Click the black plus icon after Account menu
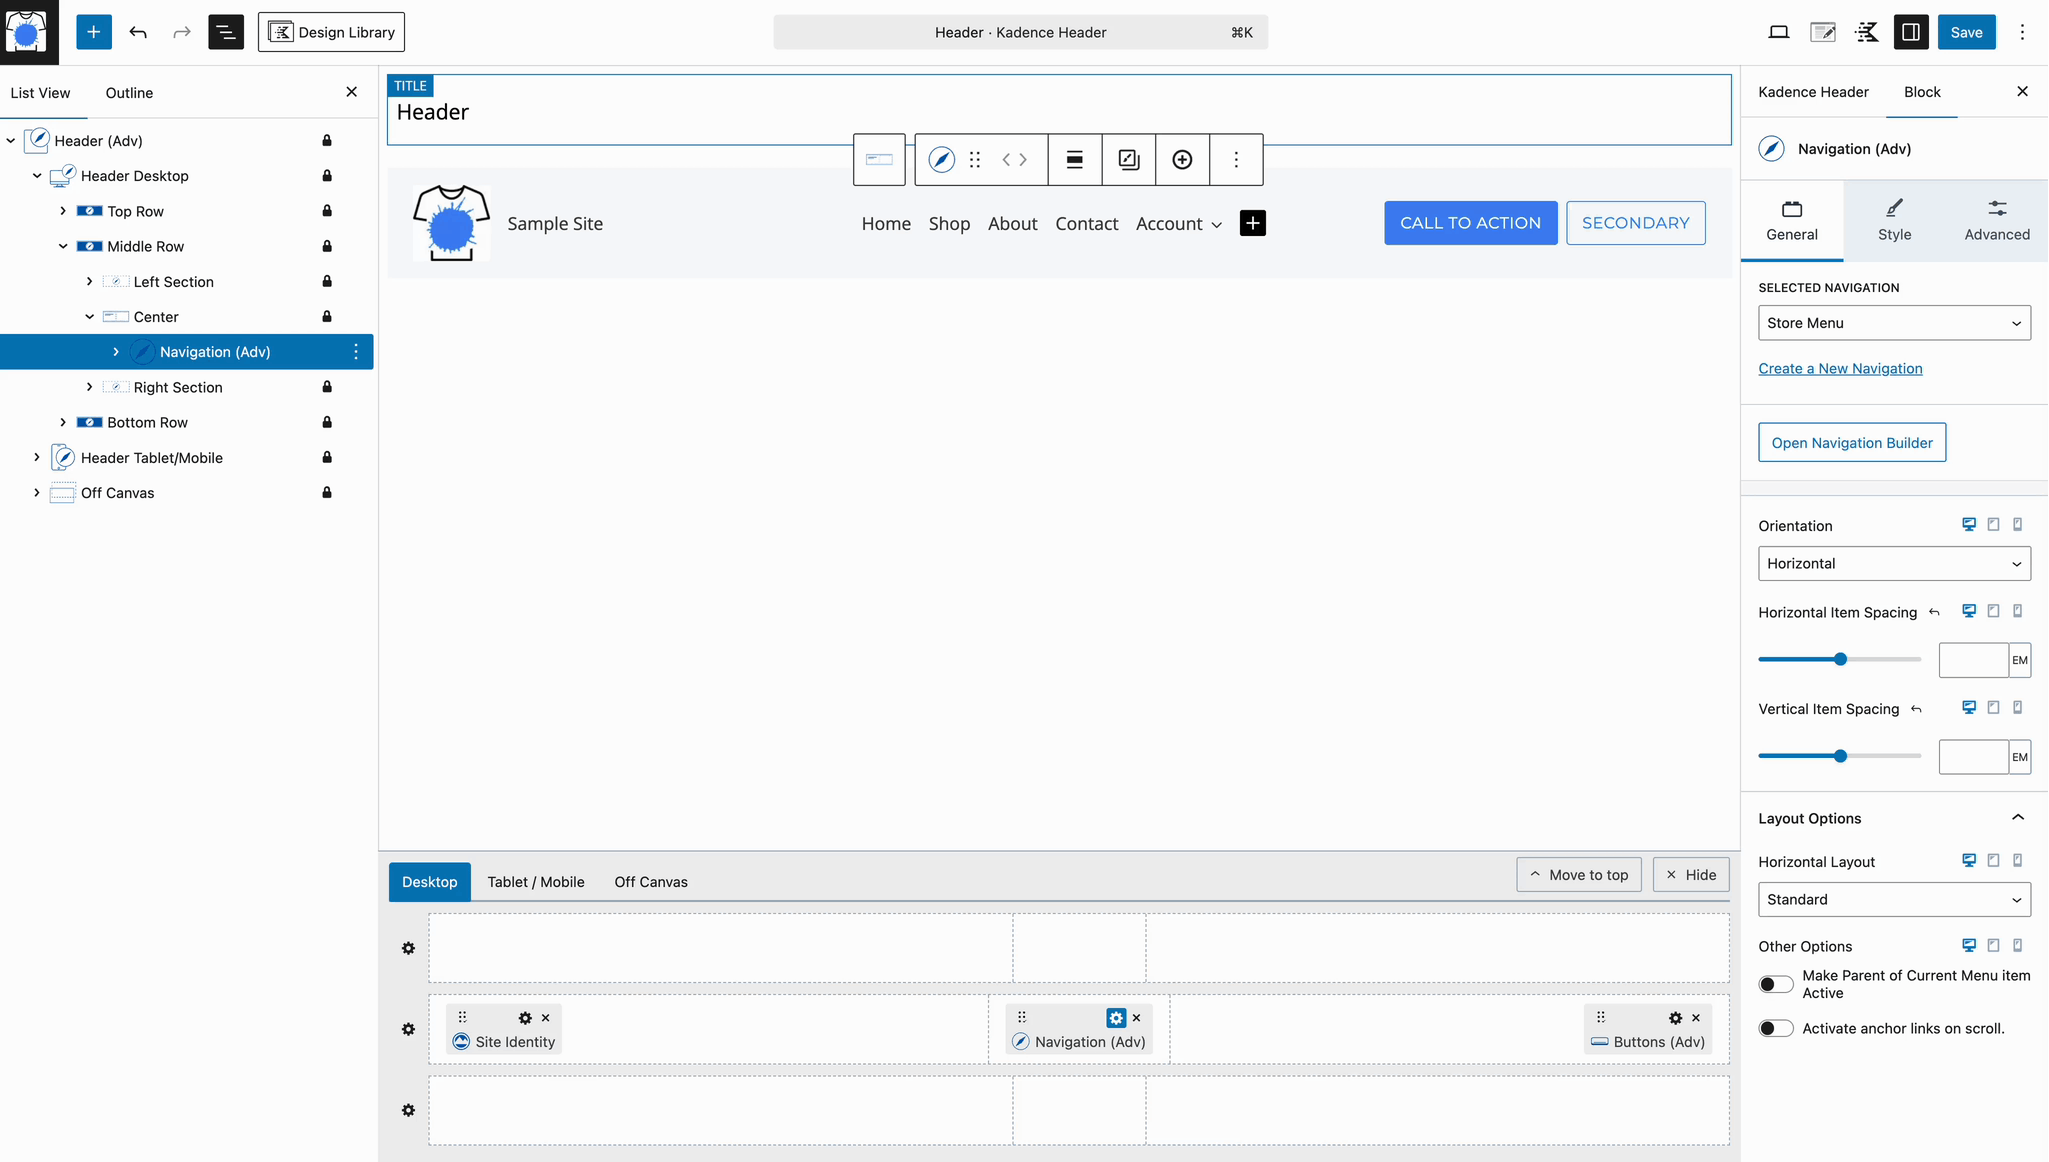Viewport: 2049px width, 1162px height. coord(1252,223)
